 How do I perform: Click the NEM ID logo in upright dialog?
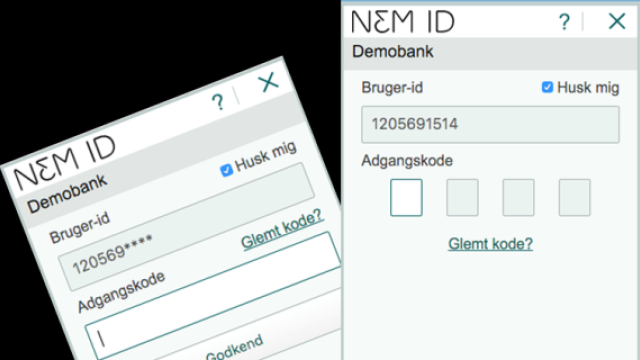(403, 22)
